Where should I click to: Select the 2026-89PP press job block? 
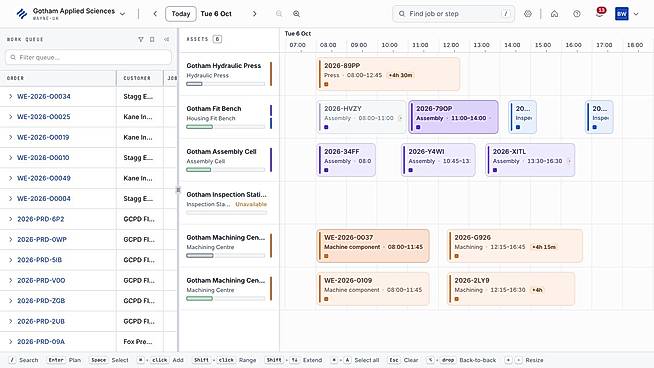388,74
